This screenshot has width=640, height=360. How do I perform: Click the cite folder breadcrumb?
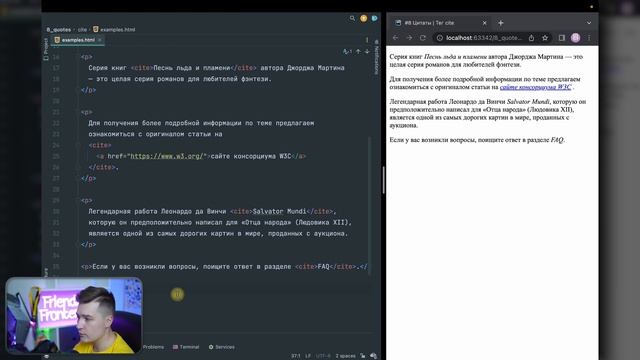click(82, 29)
